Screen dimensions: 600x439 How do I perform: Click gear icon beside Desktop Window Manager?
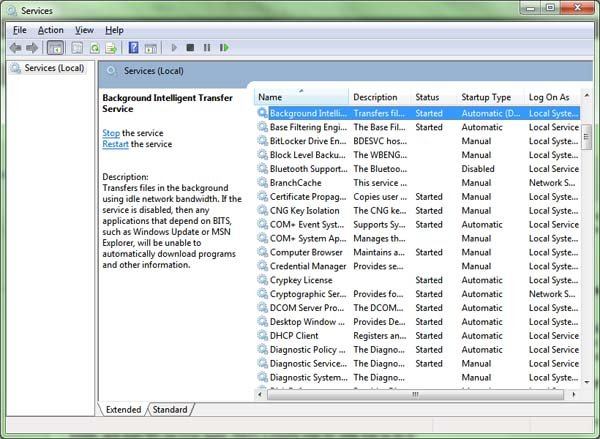pos(262,321)
